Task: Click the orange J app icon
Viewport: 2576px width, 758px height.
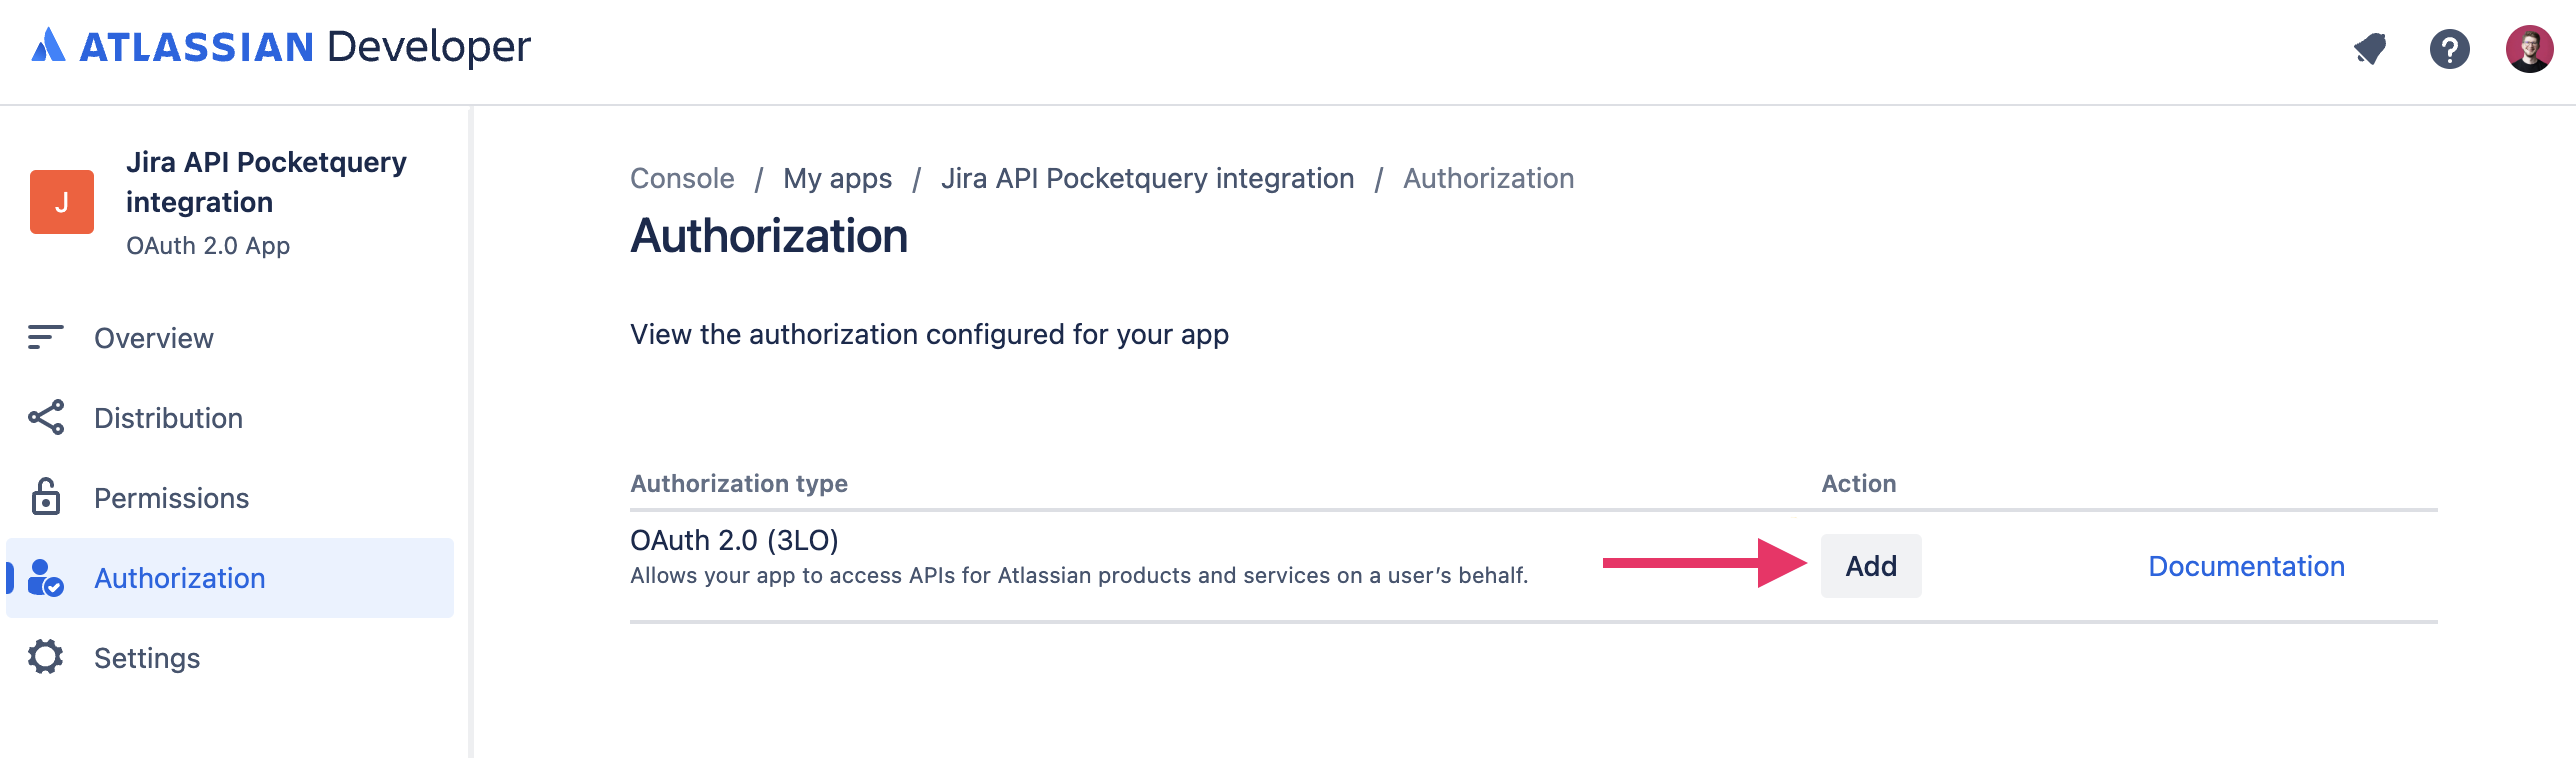Action: (x=62, y=201)
